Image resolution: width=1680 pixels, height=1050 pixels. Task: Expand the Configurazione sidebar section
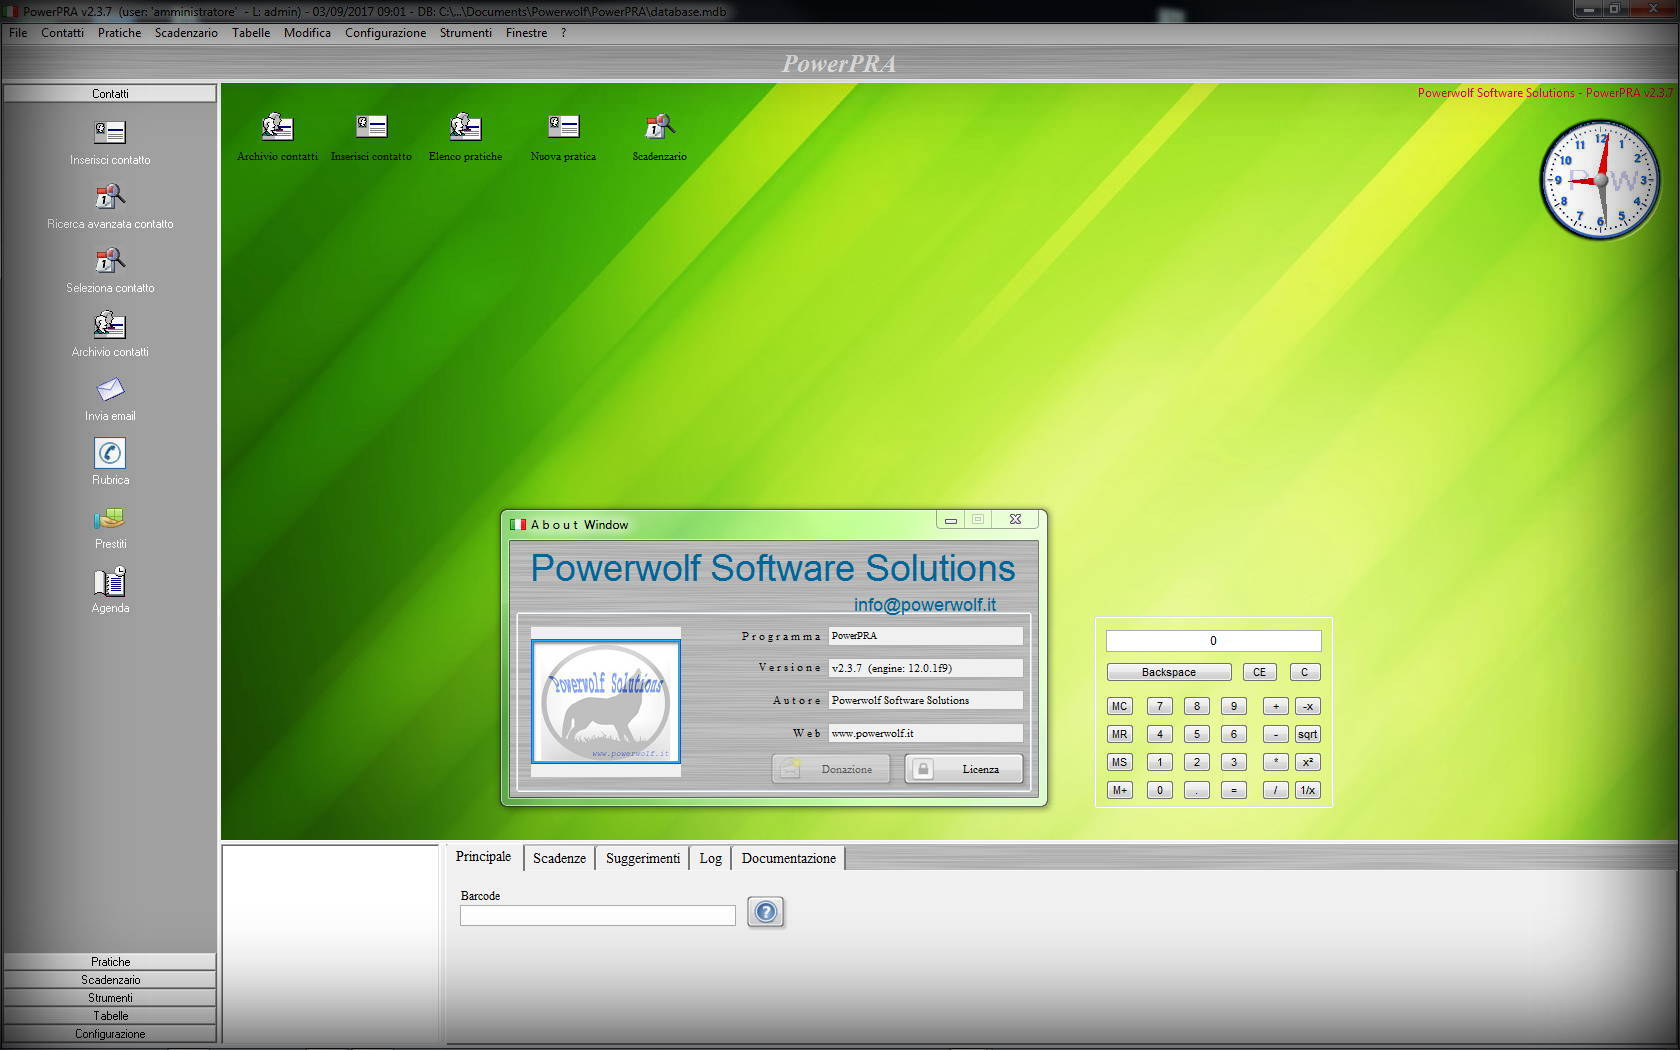pyautogui.click(x=110, y=1034)
